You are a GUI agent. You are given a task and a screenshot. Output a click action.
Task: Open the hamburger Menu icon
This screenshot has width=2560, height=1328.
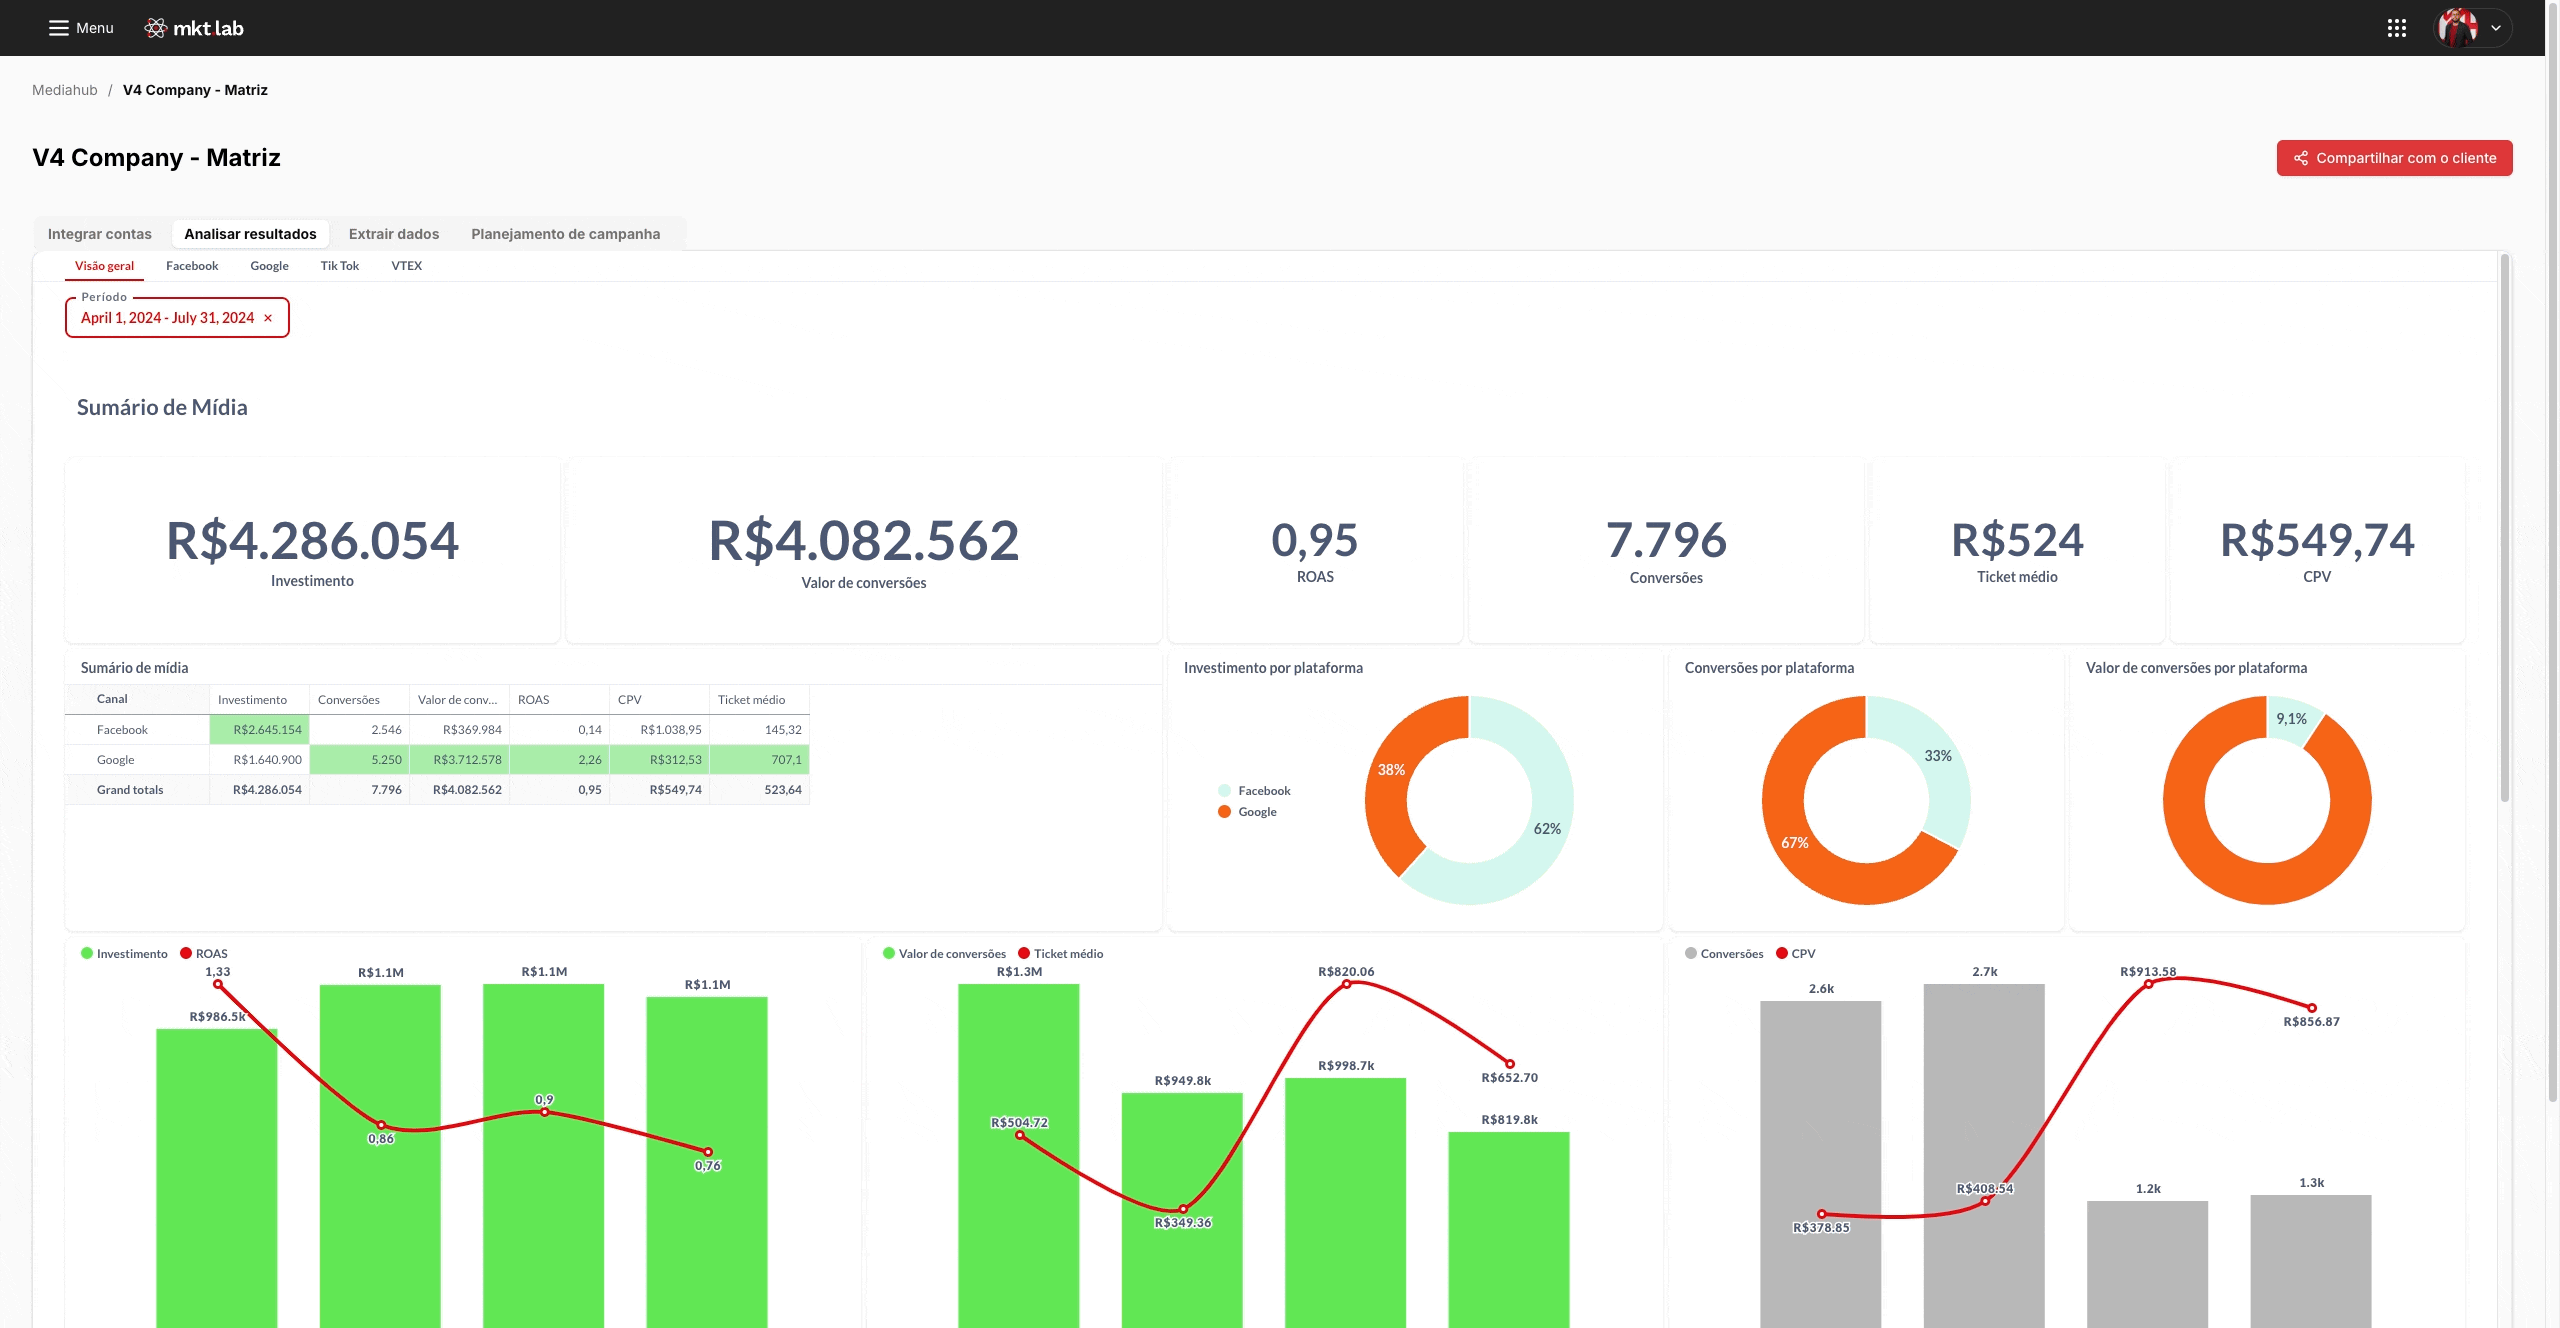(x=59, y=28)
